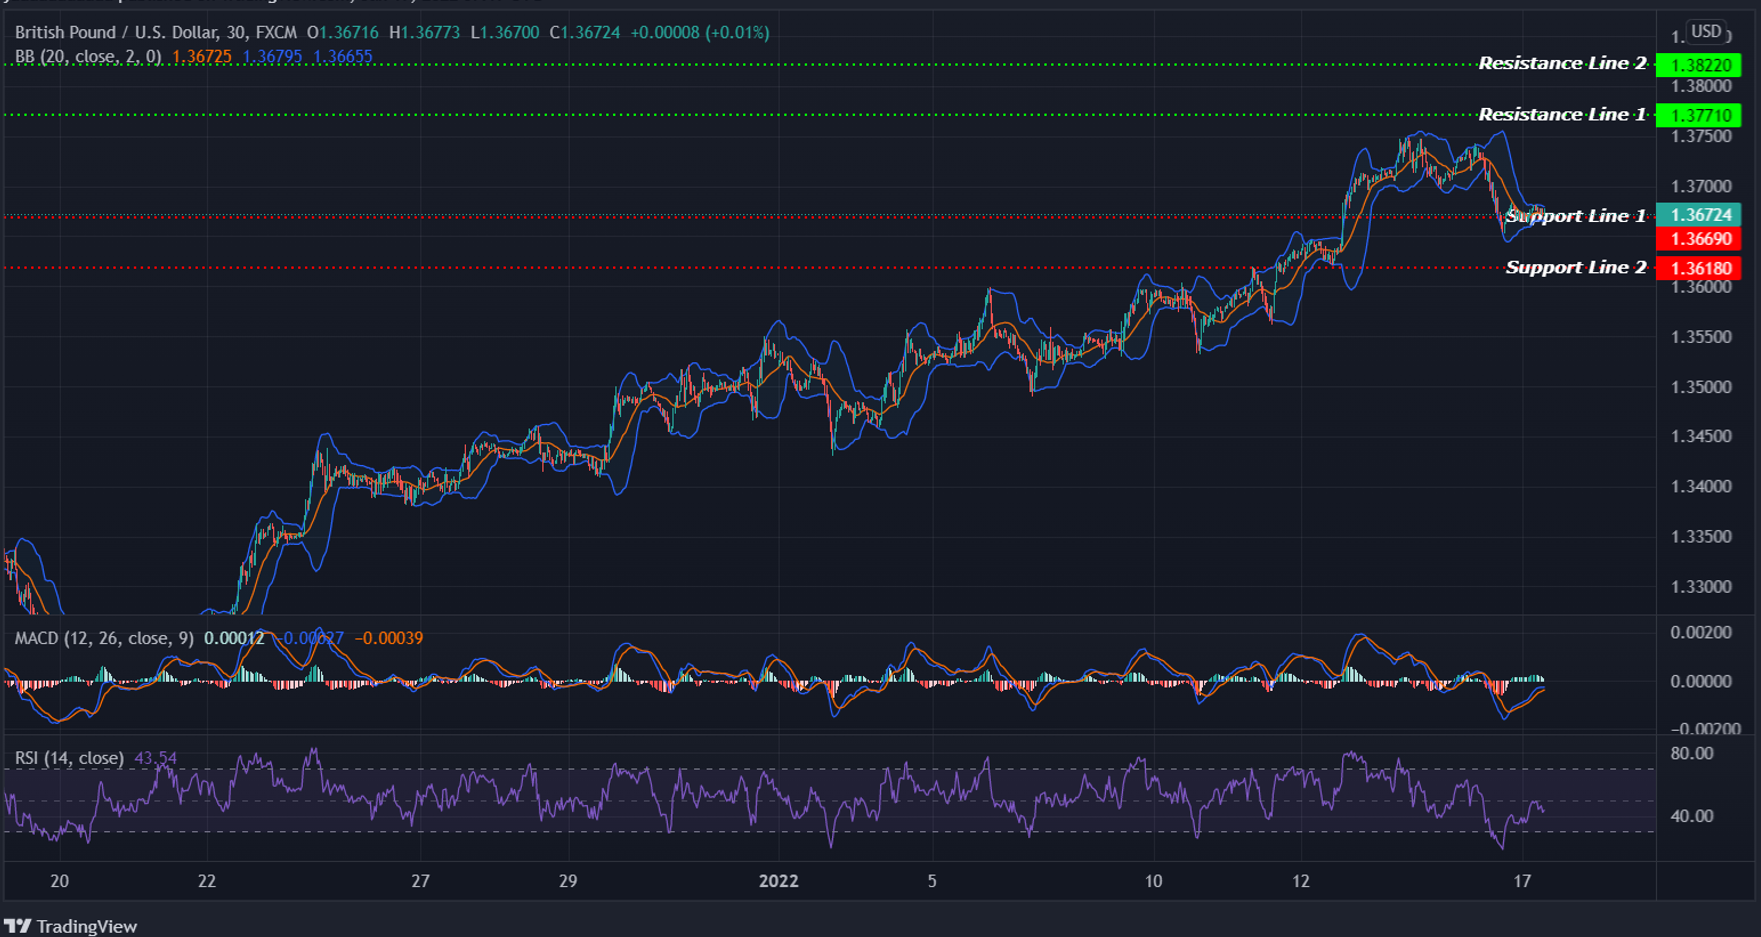
Task: Select the BB (20, close, 2, 0) indicator legend
Action: [90, 57]
